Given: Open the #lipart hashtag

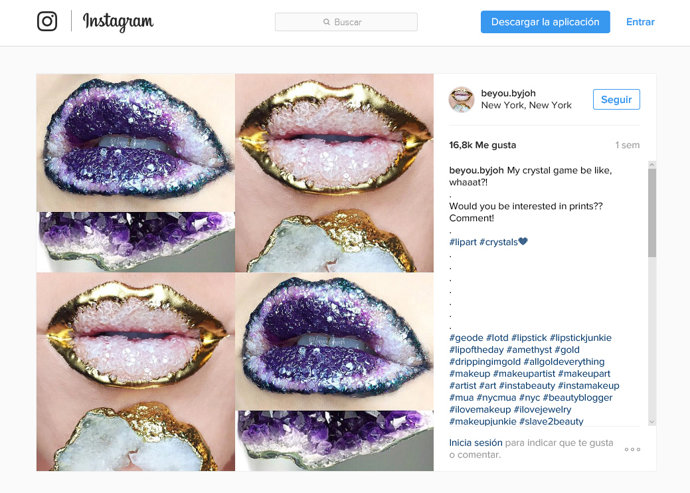Looking at the screenshot, I should point(462,241).
